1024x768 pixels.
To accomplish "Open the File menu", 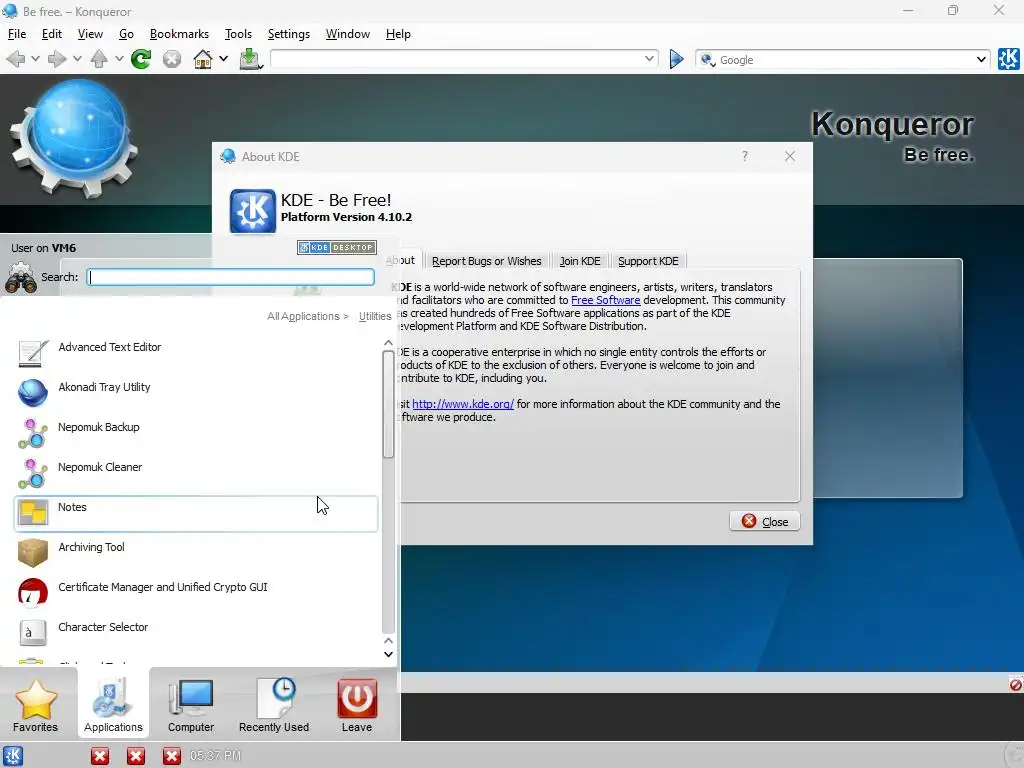I will (x=17, y=34).
